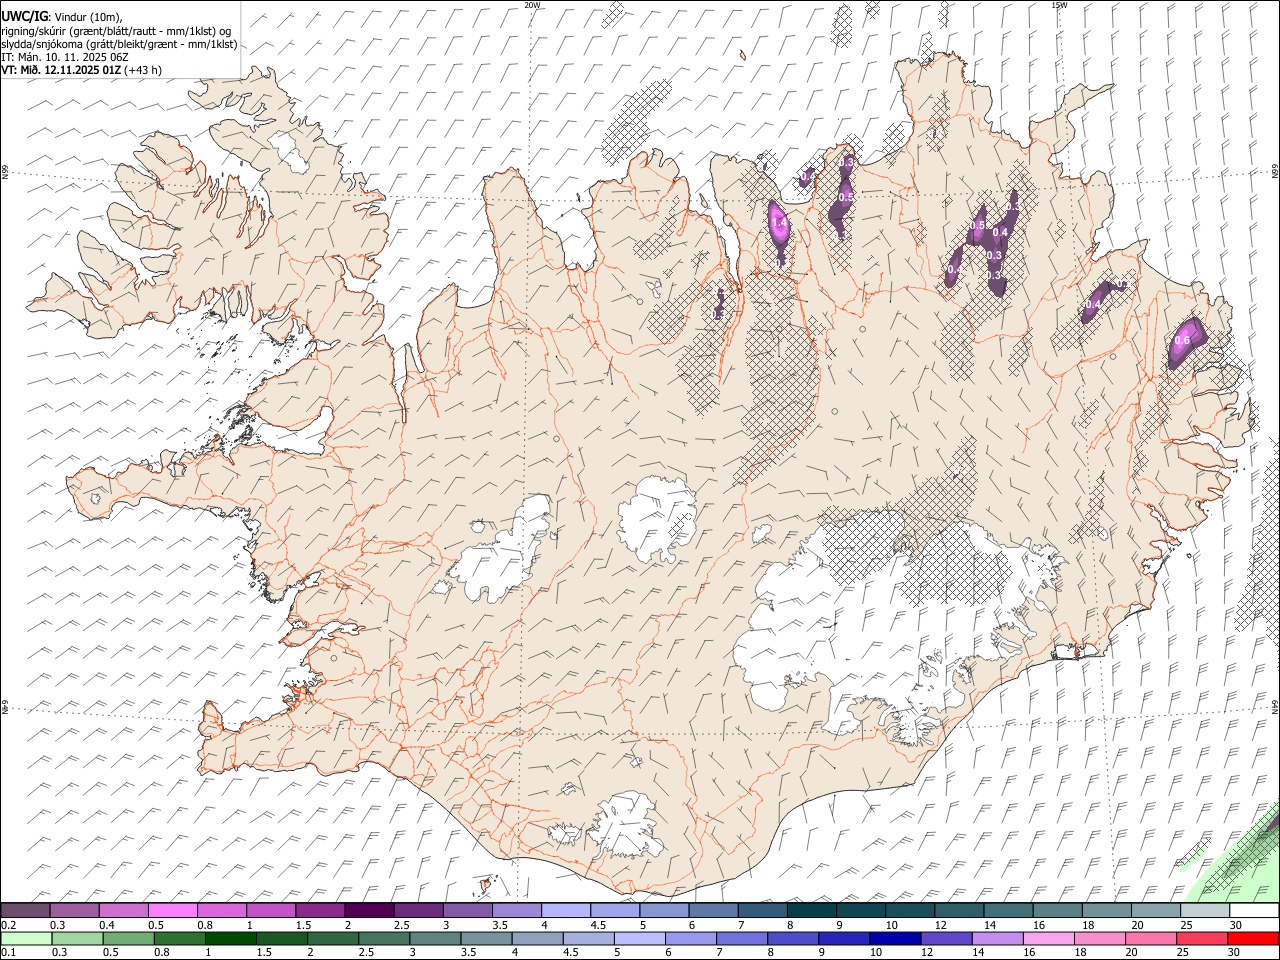Click the 0.6 label on easternmost magenta patch

point(1182,341)
